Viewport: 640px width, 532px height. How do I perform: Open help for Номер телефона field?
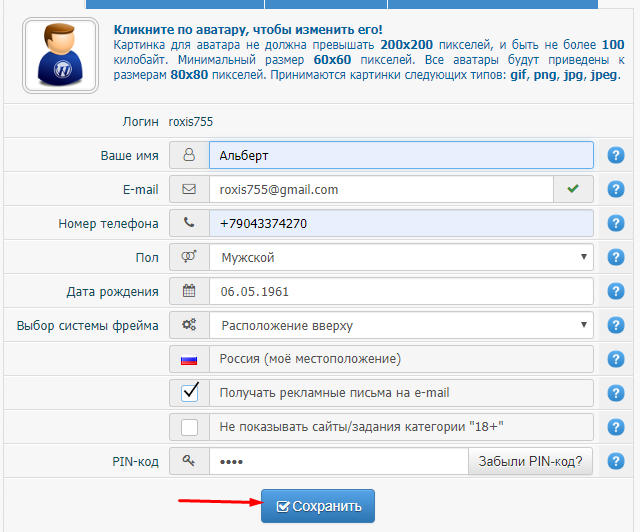pyautogui.click(x=616, y=223)
